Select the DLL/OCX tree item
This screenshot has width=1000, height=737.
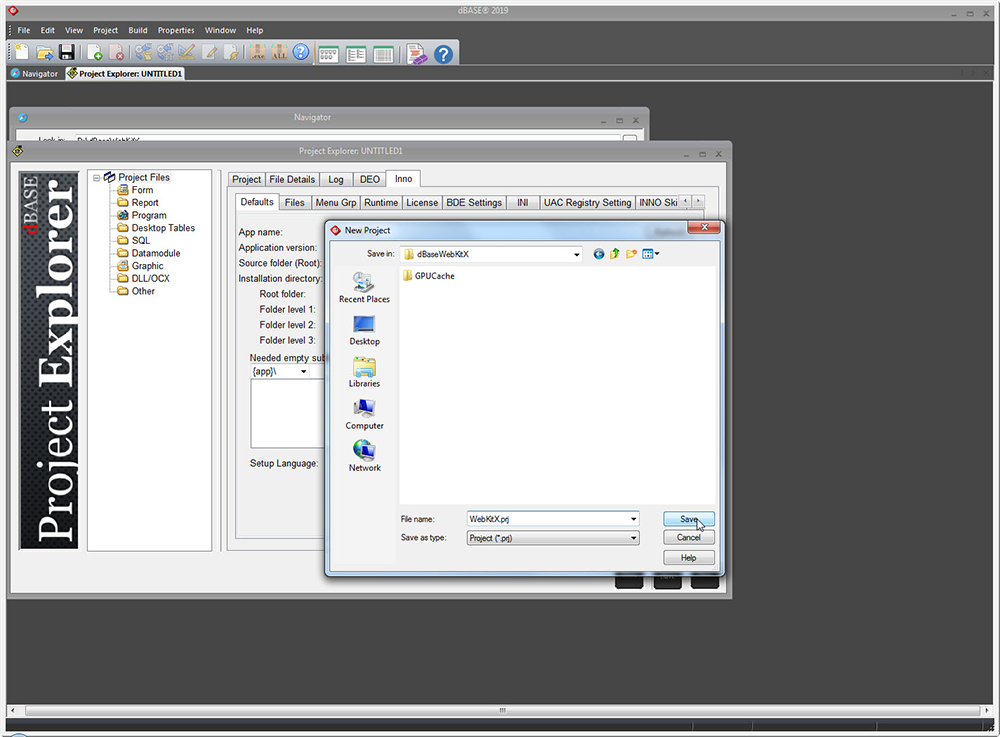click(143, 279)
